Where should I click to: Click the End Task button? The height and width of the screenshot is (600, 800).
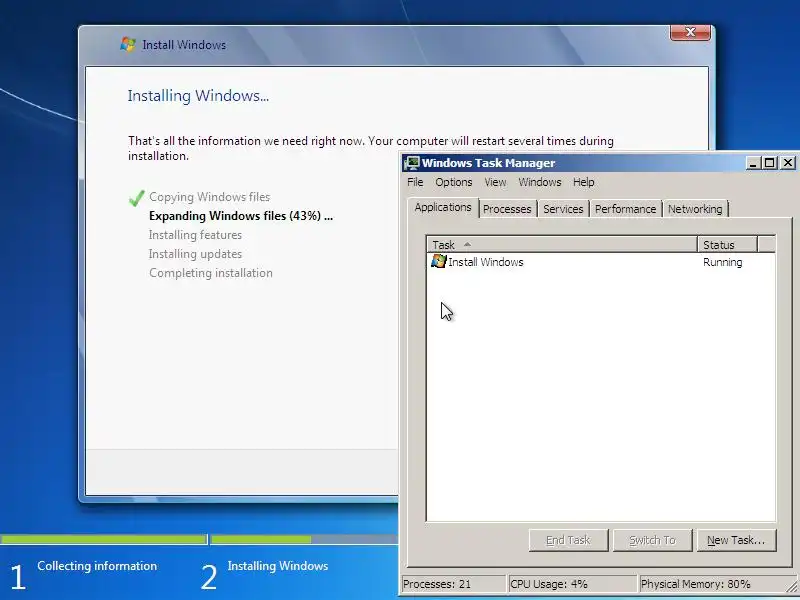568,540
